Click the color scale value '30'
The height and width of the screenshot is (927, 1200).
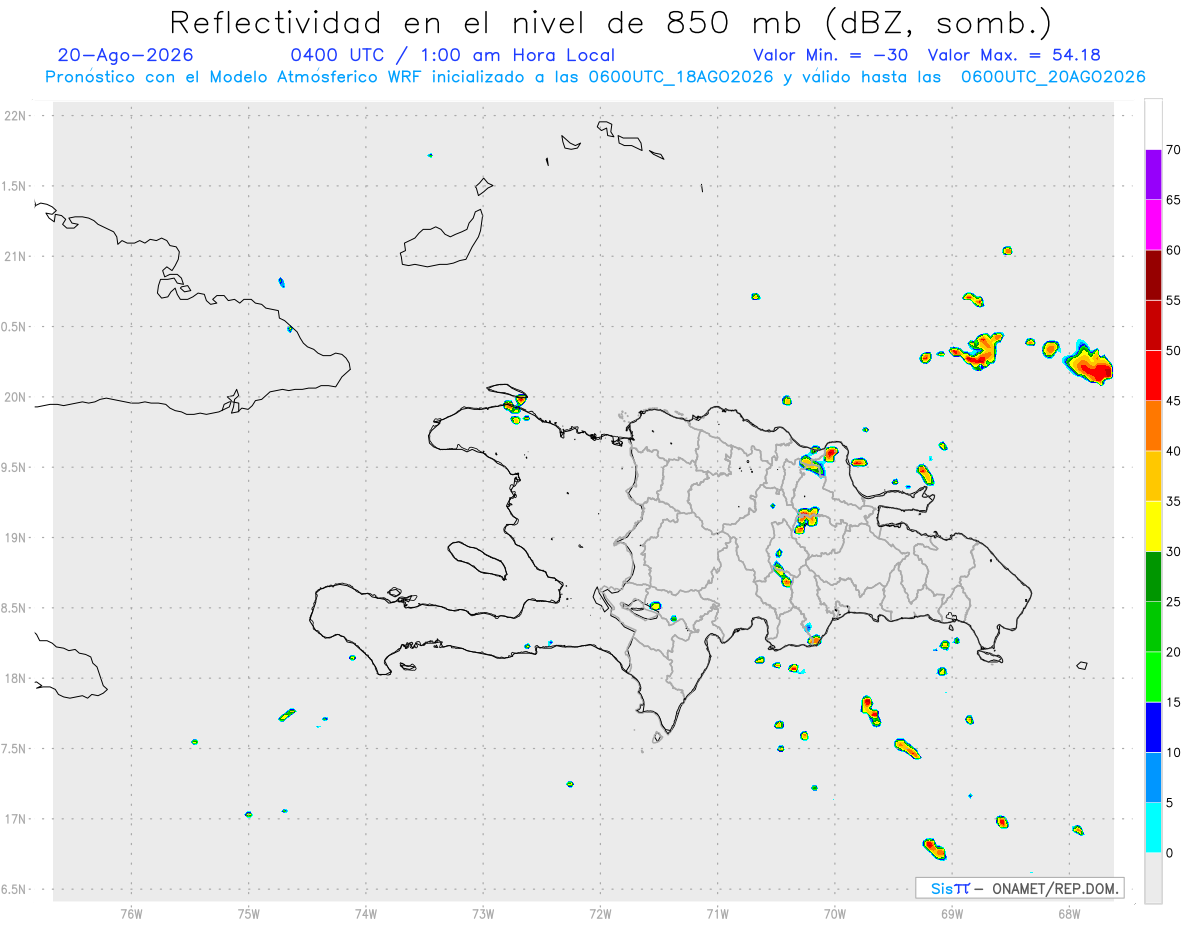point(1174,552)
